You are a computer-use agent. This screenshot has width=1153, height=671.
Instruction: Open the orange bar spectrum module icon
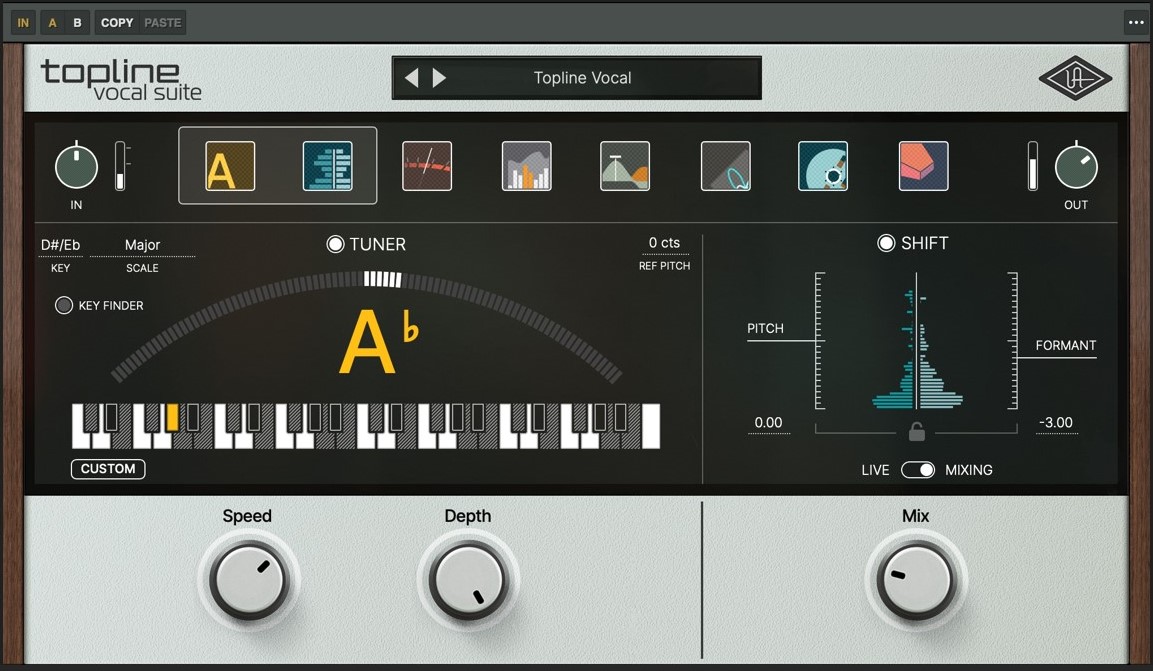526,166
